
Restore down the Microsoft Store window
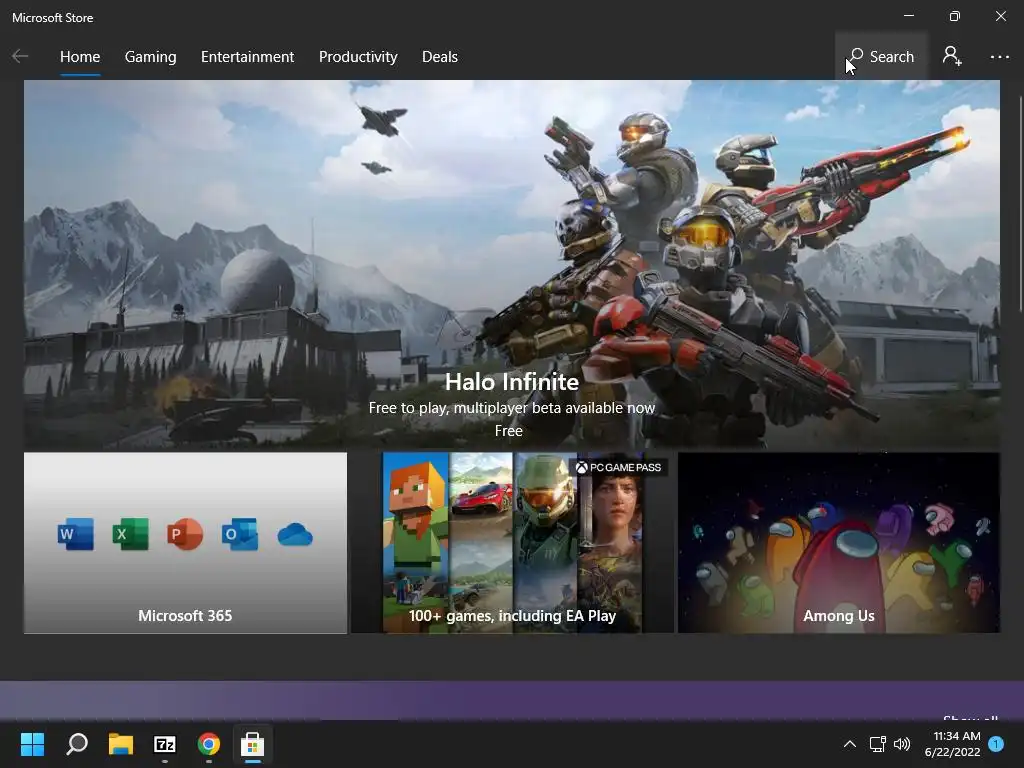tap(955, 16)
